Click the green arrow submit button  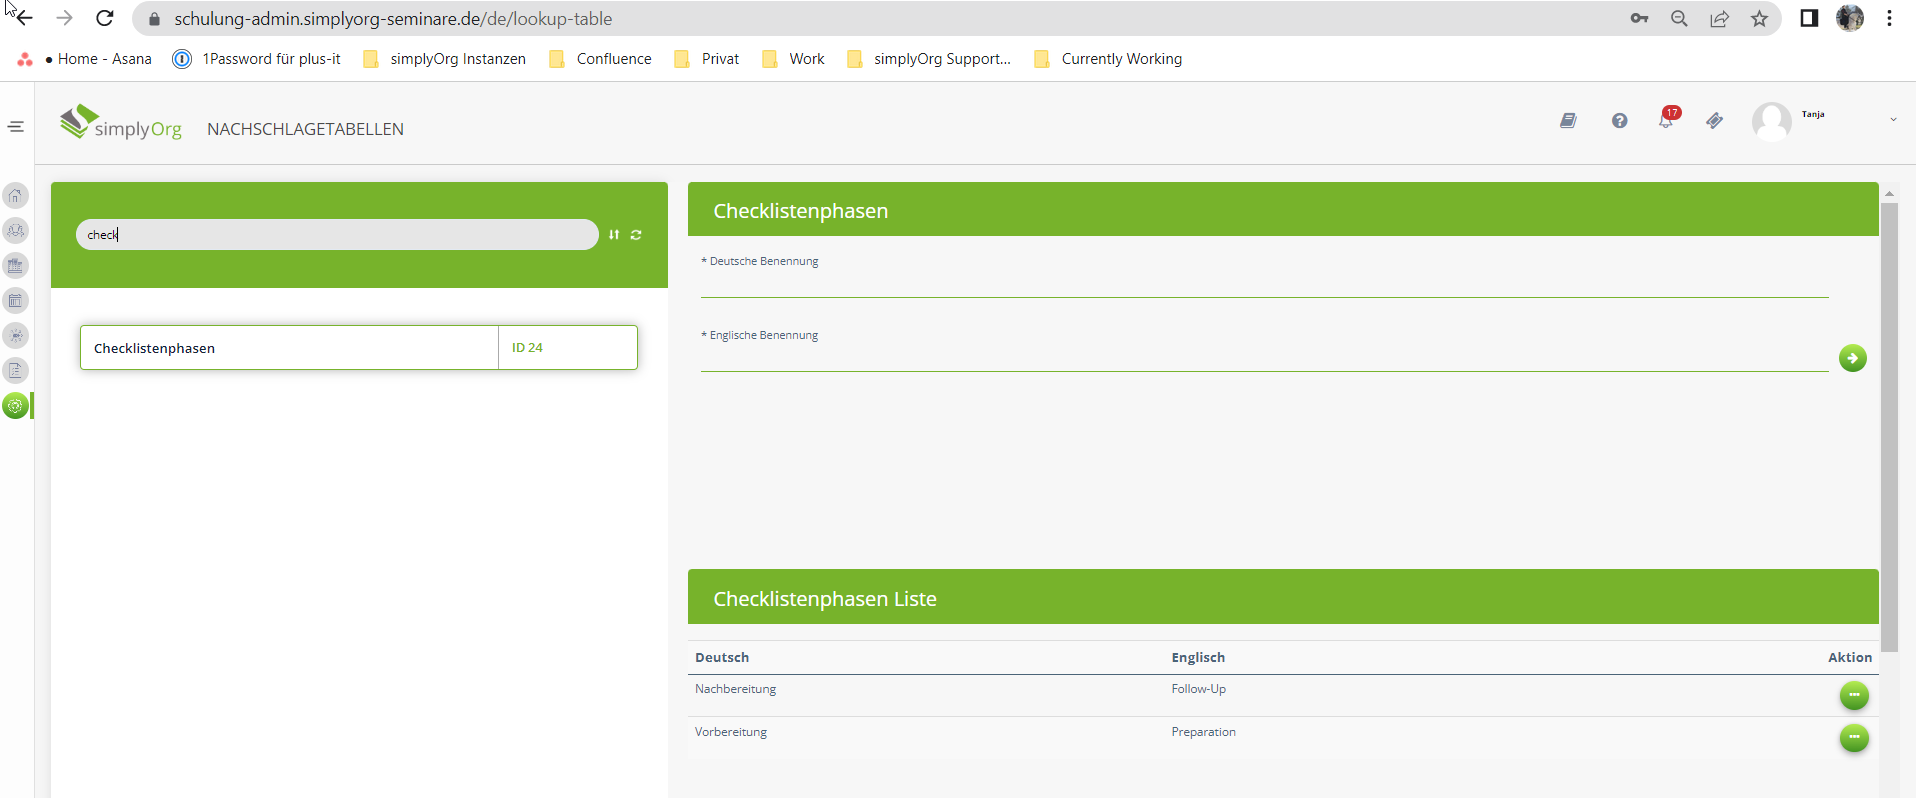click(1852, 358)
